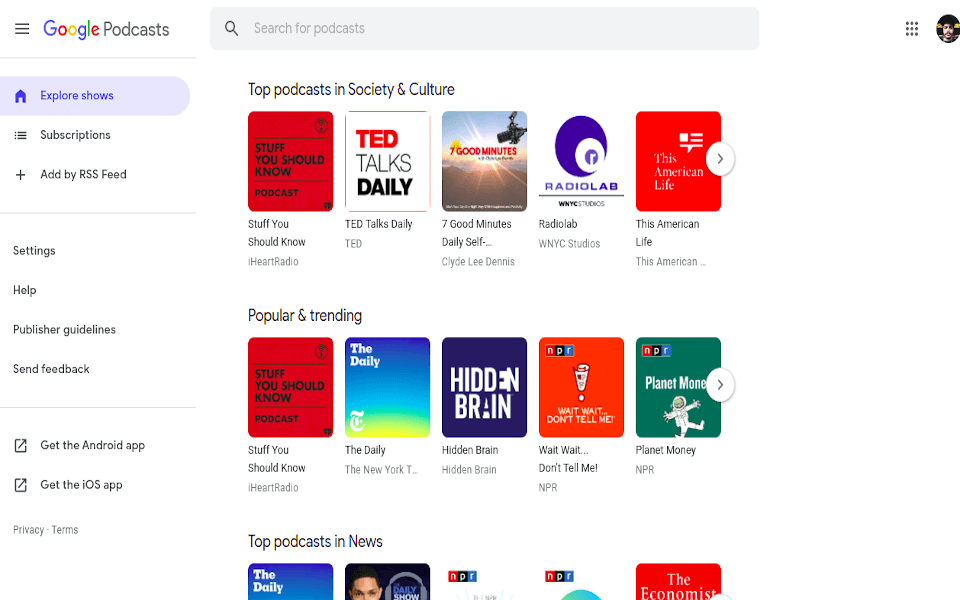
Task: Click the Google Podcasts logo
Action: [x=106, y=29]
